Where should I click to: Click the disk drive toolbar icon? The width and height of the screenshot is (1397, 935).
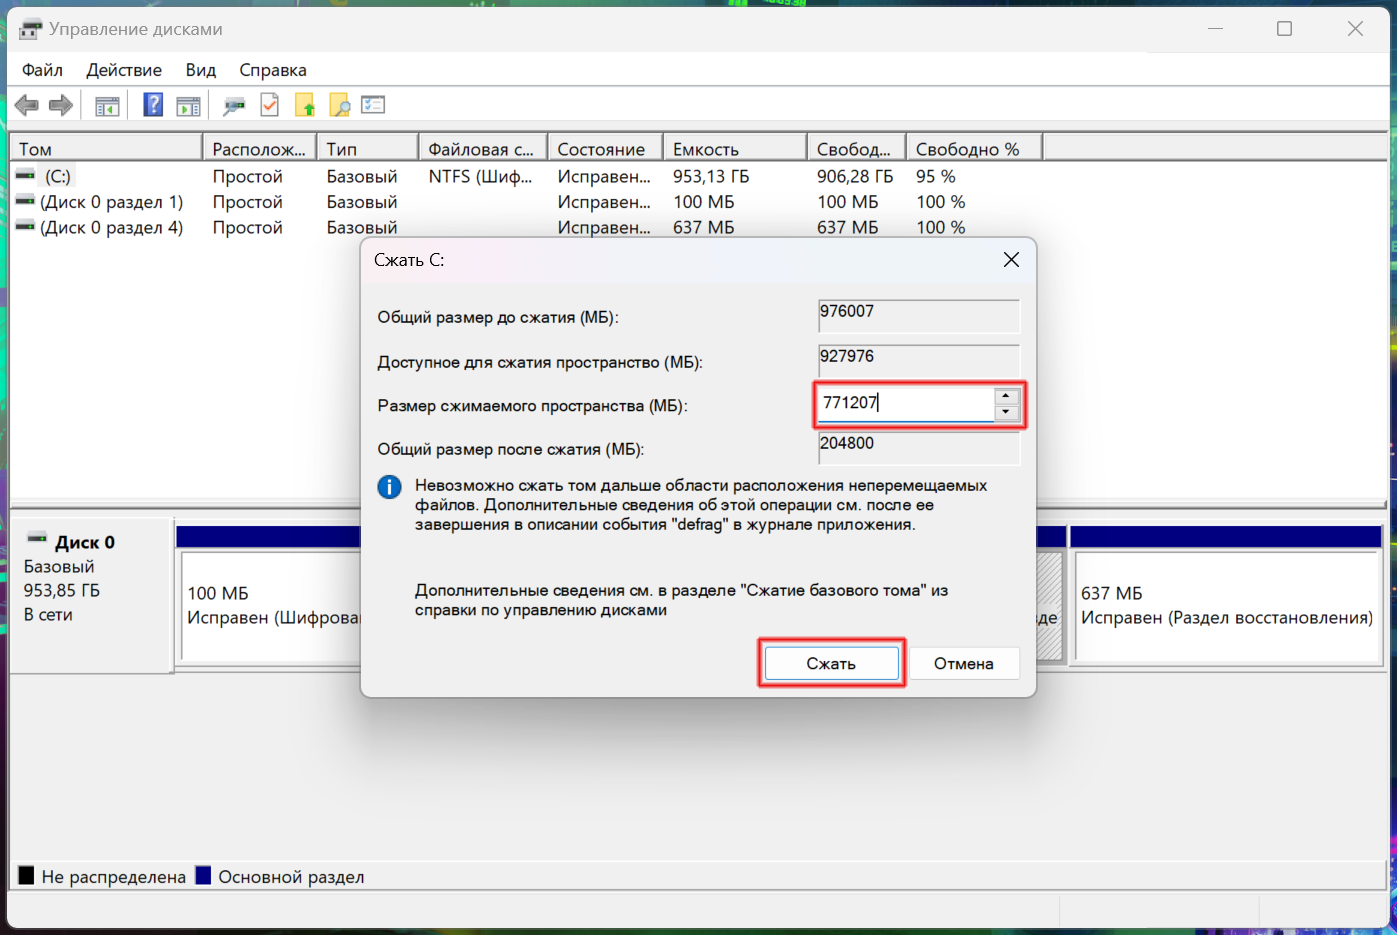pos(234,105)
